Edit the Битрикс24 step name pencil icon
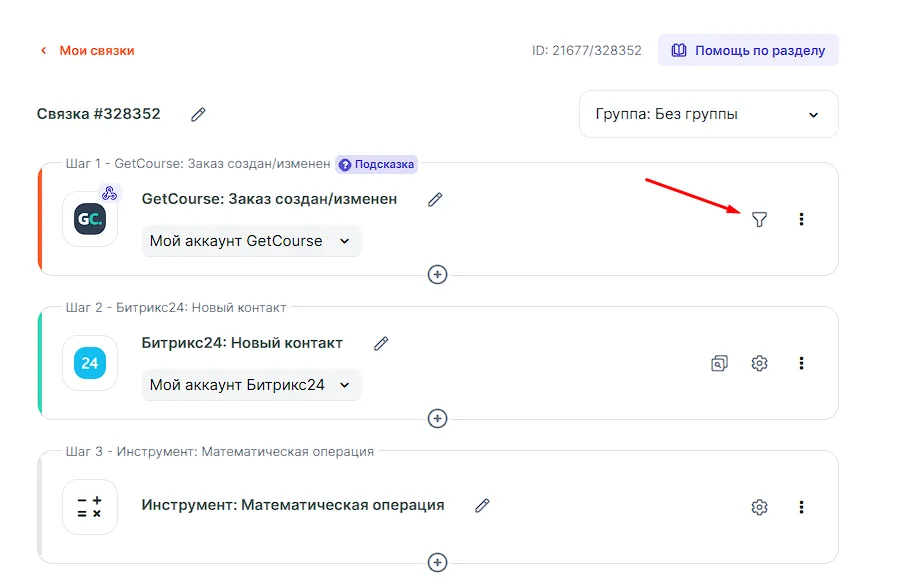Screen dimensions: 898x583 pos(381,343)
